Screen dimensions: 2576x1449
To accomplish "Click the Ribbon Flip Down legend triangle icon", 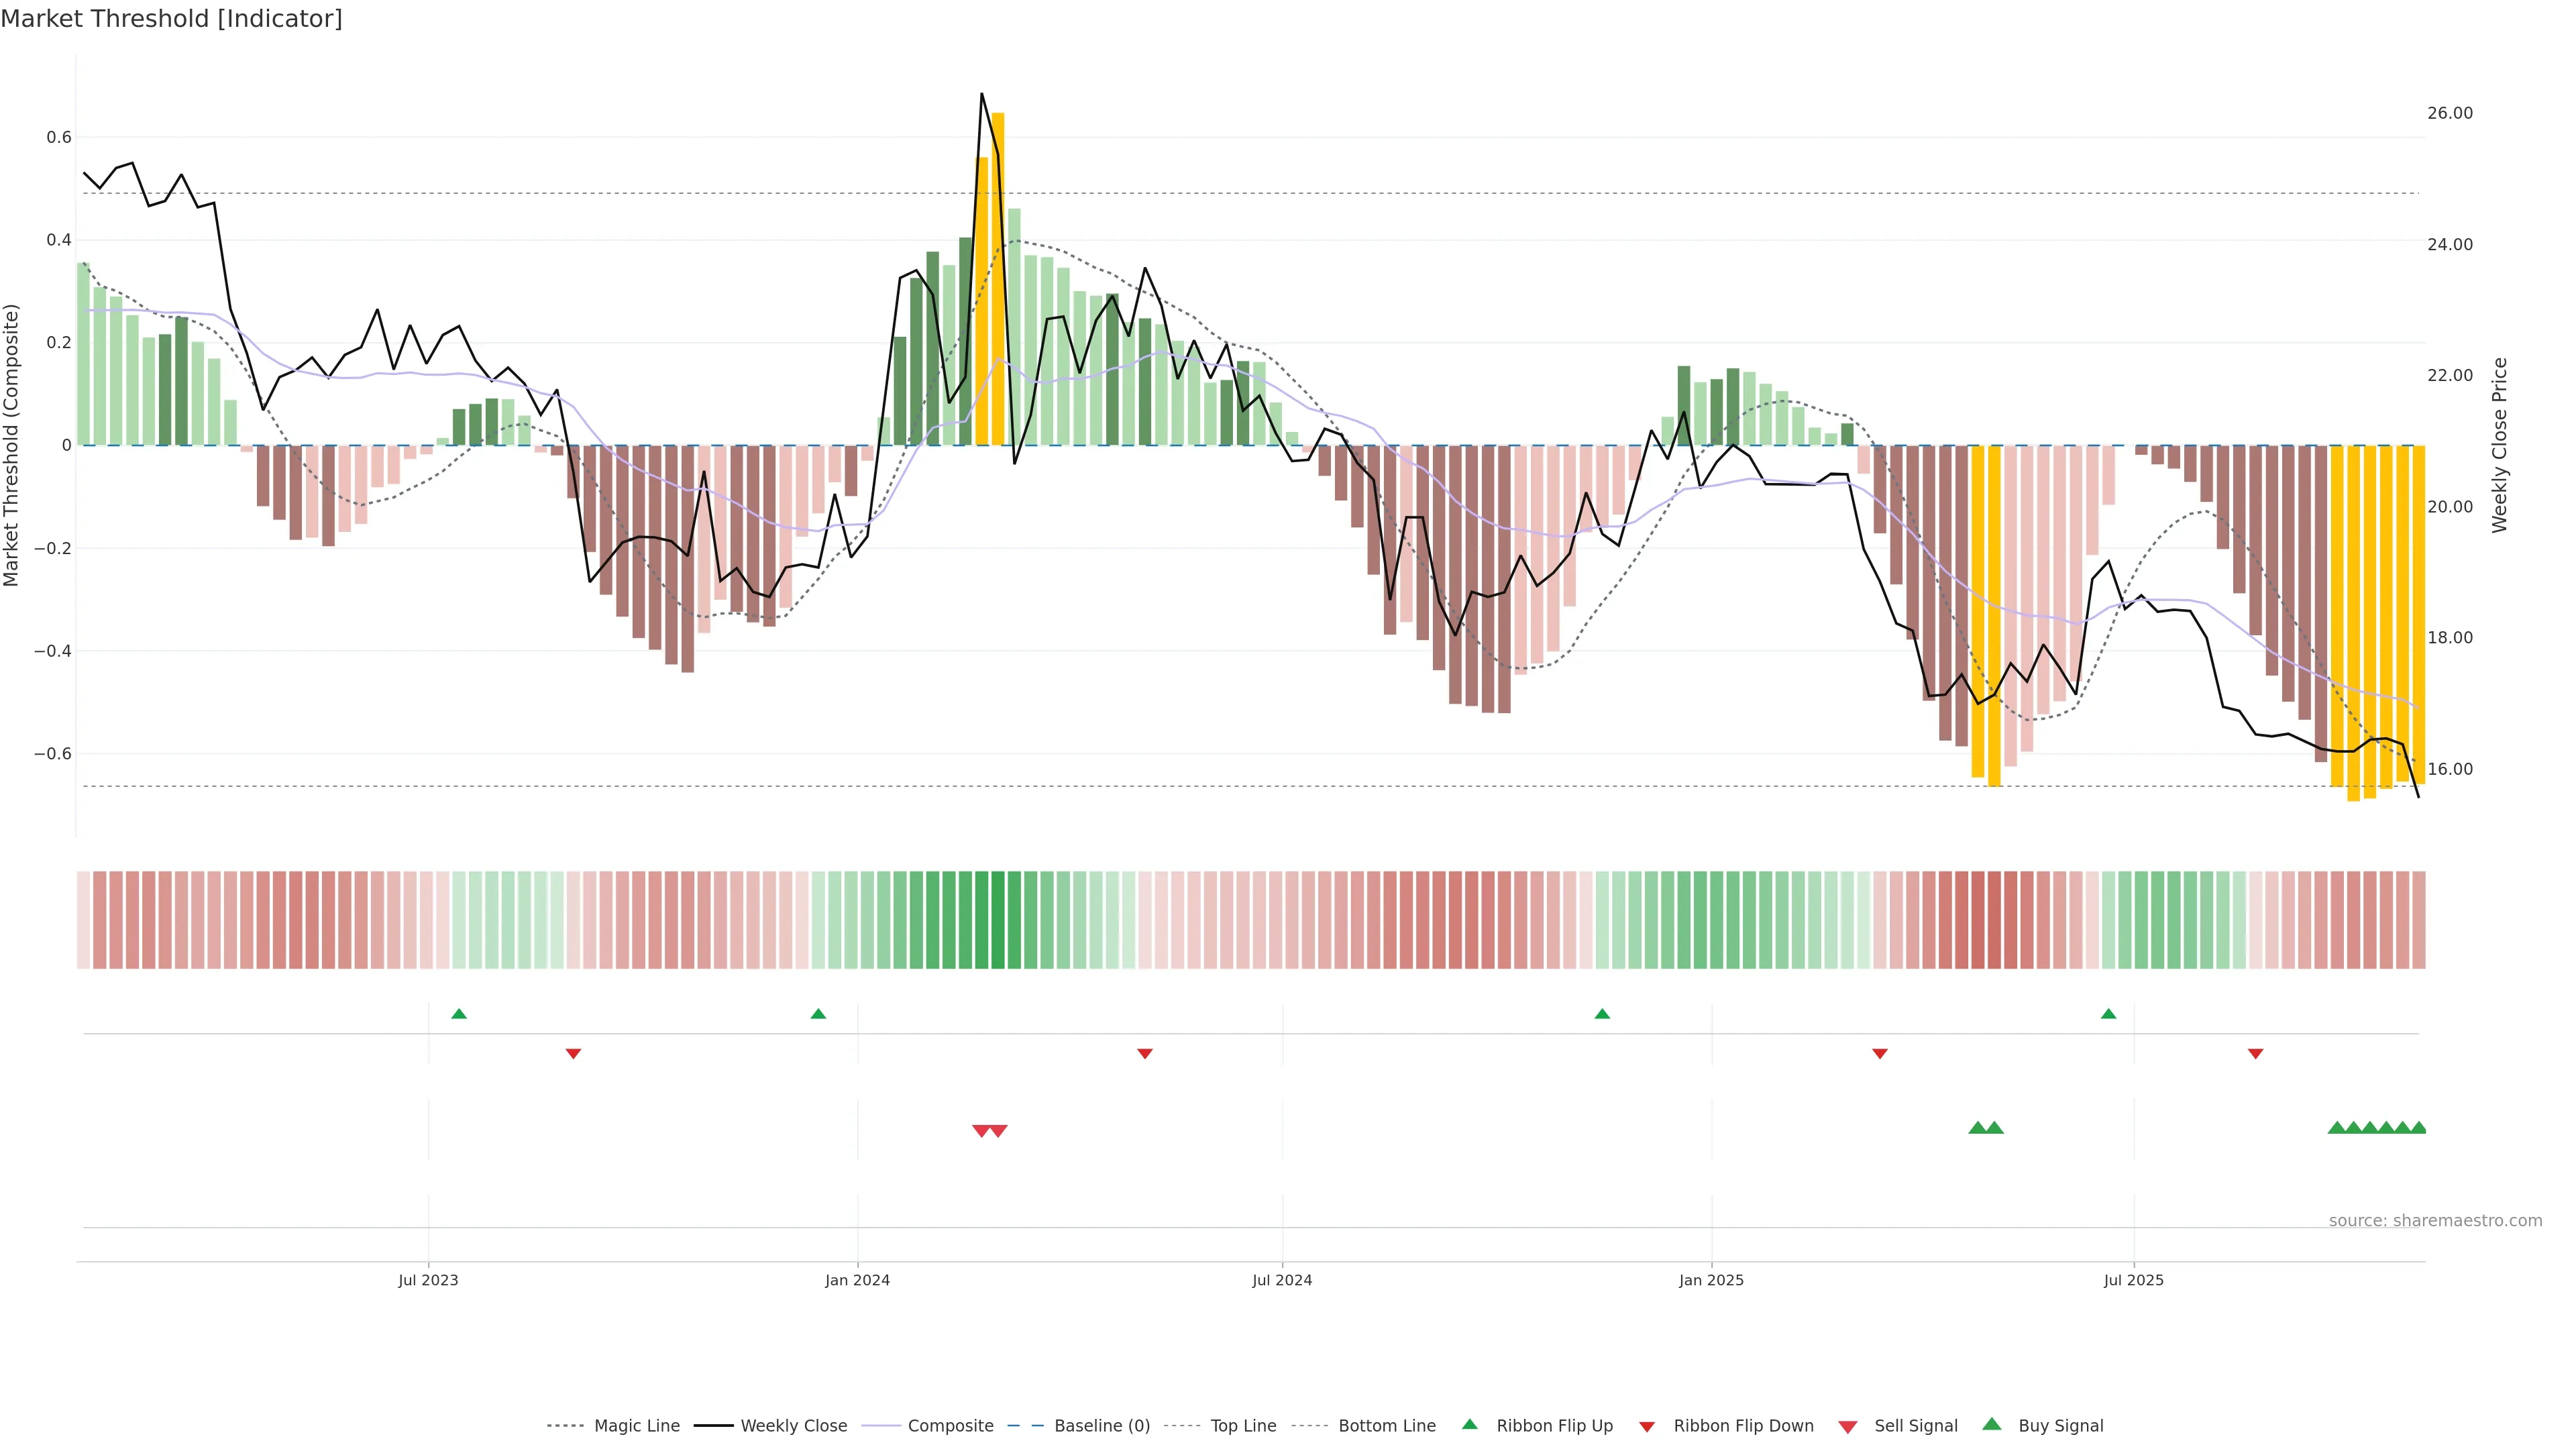I will [x=1647, y=1426].
